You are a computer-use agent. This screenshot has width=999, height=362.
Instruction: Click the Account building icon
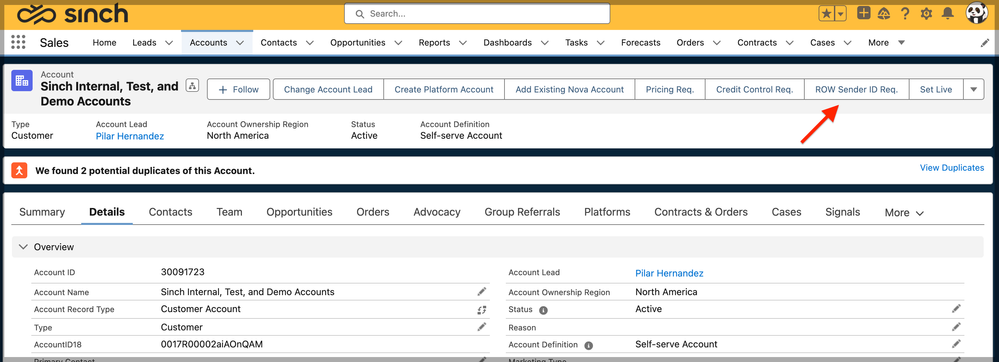pos(22,81)
